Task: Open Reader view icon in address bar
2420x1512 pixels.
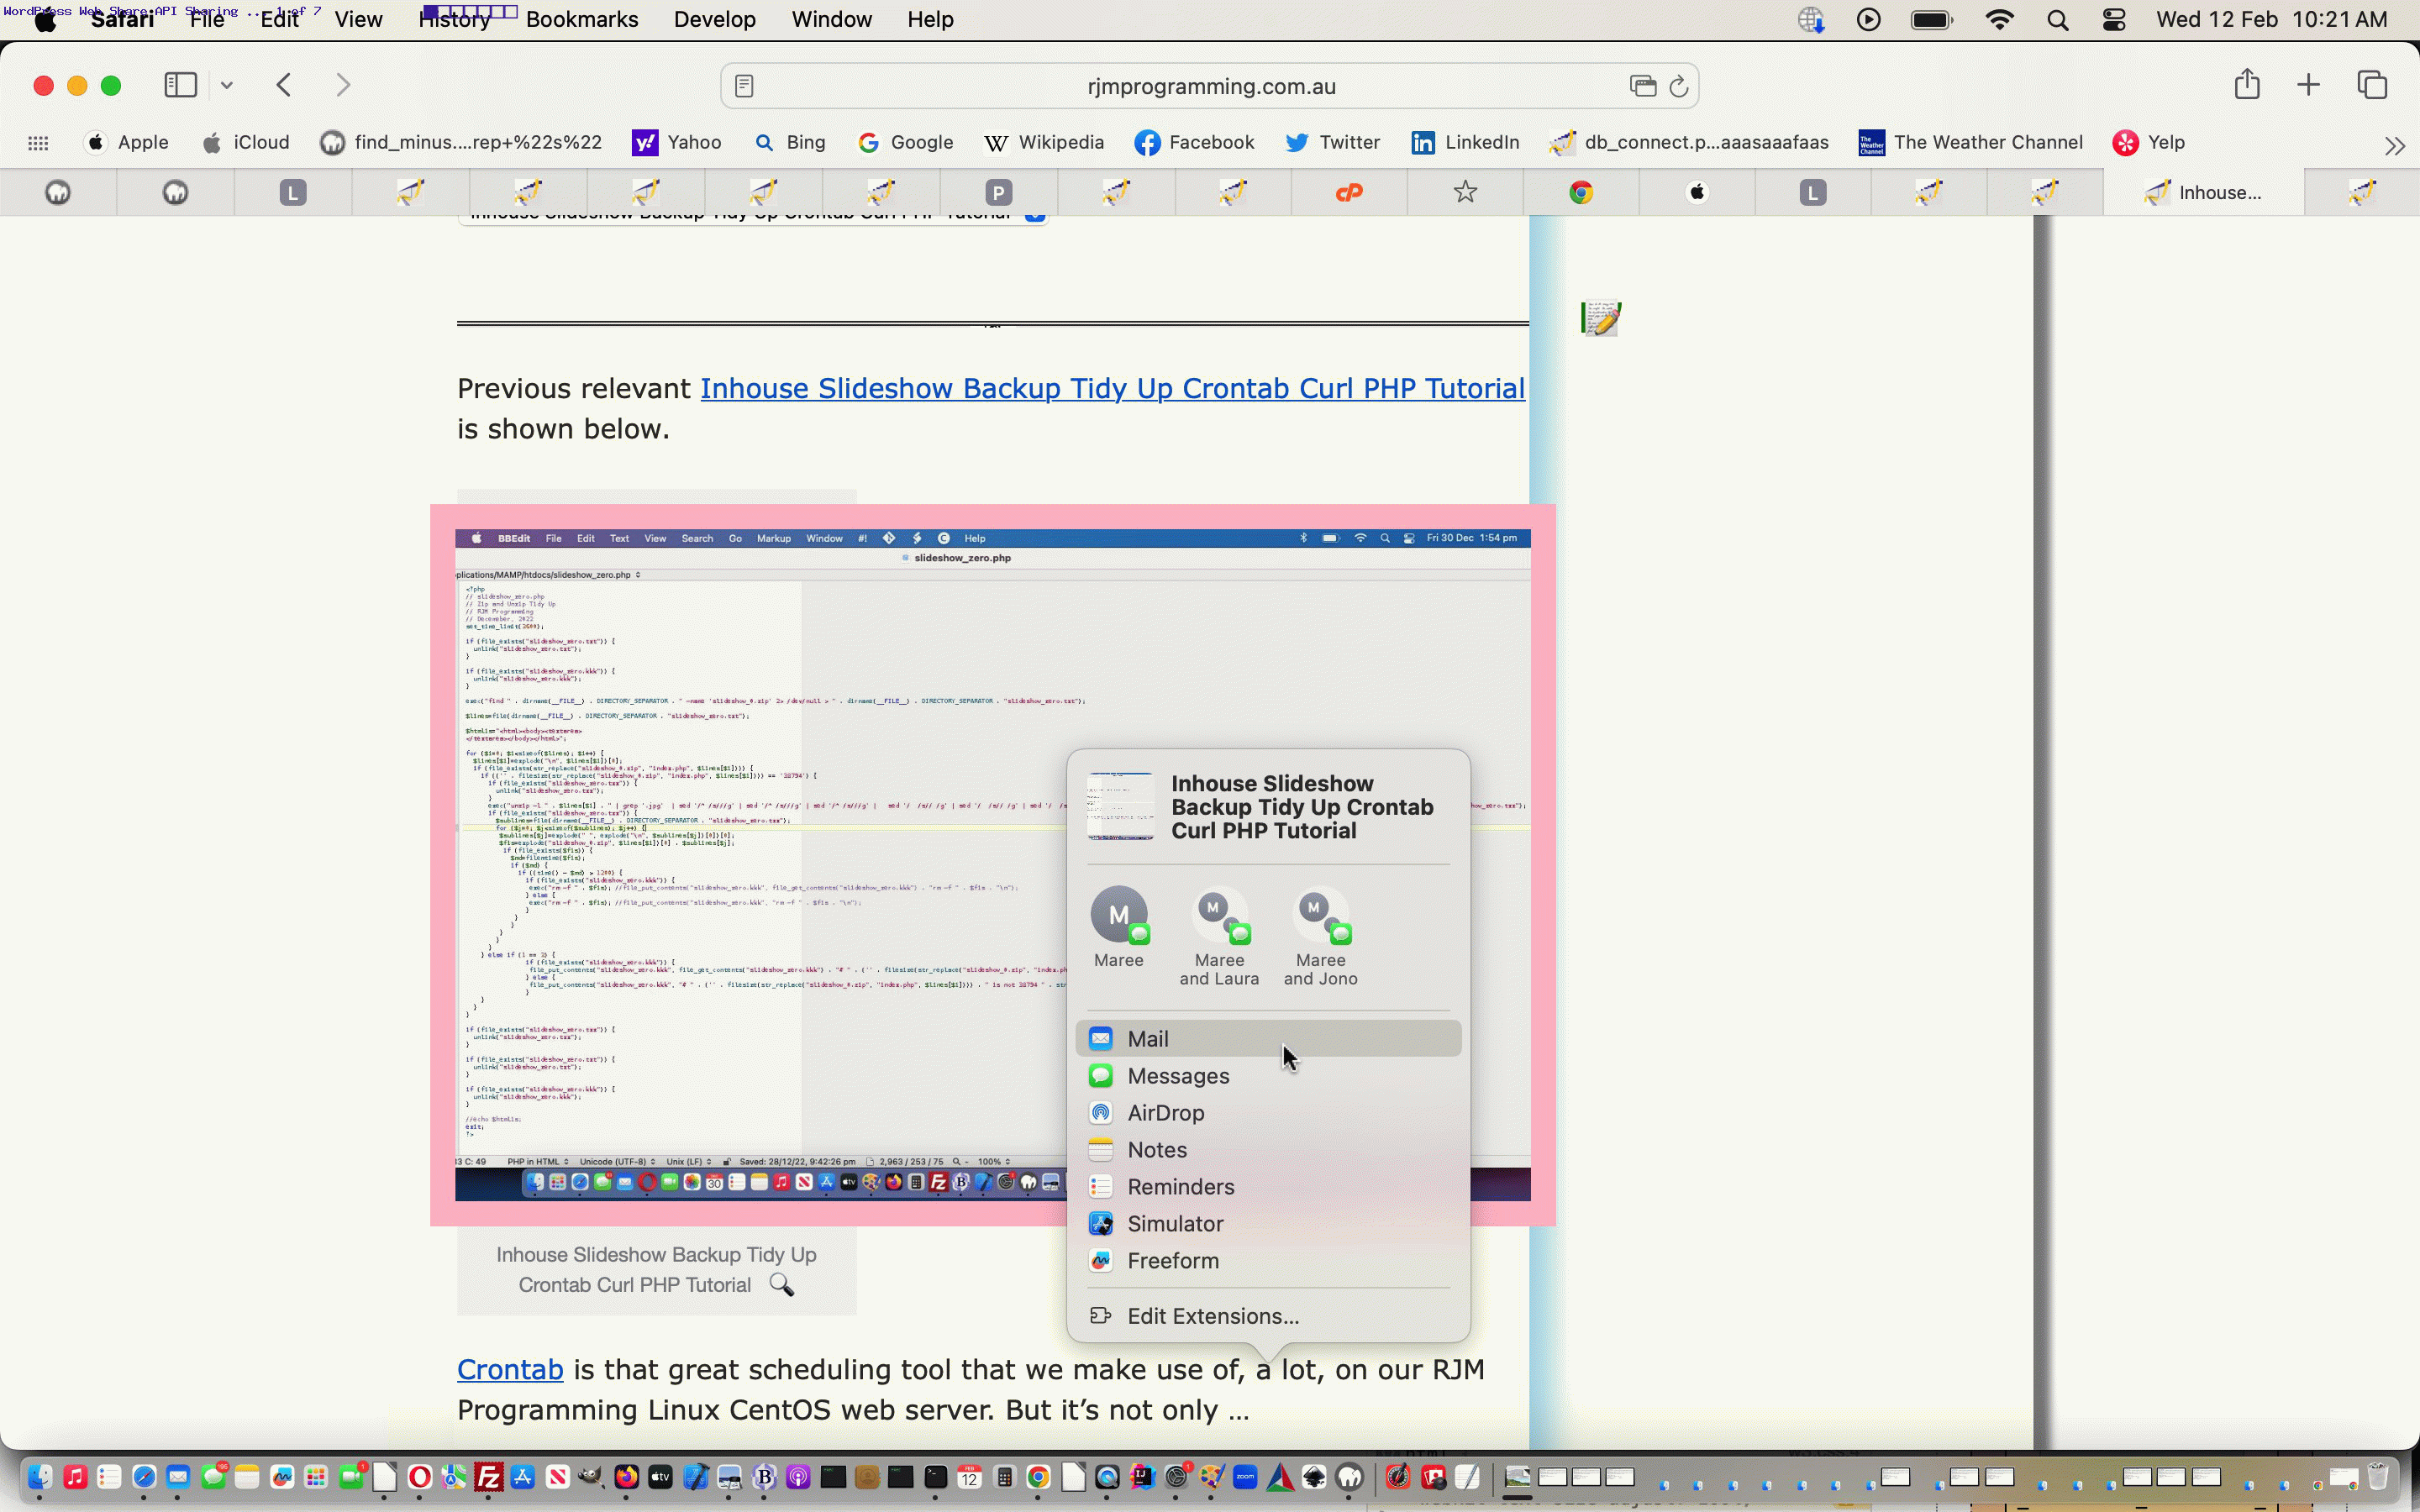Action: pyautogui.click(x=744, y=86)
